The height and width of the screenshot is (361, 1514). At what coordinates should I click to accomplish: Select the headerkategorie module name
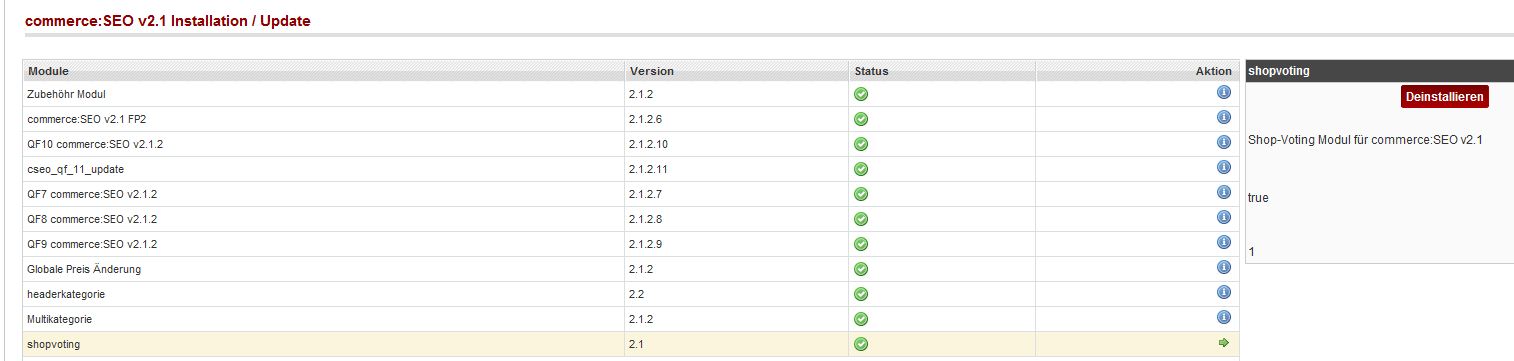(x=66, y=294)
